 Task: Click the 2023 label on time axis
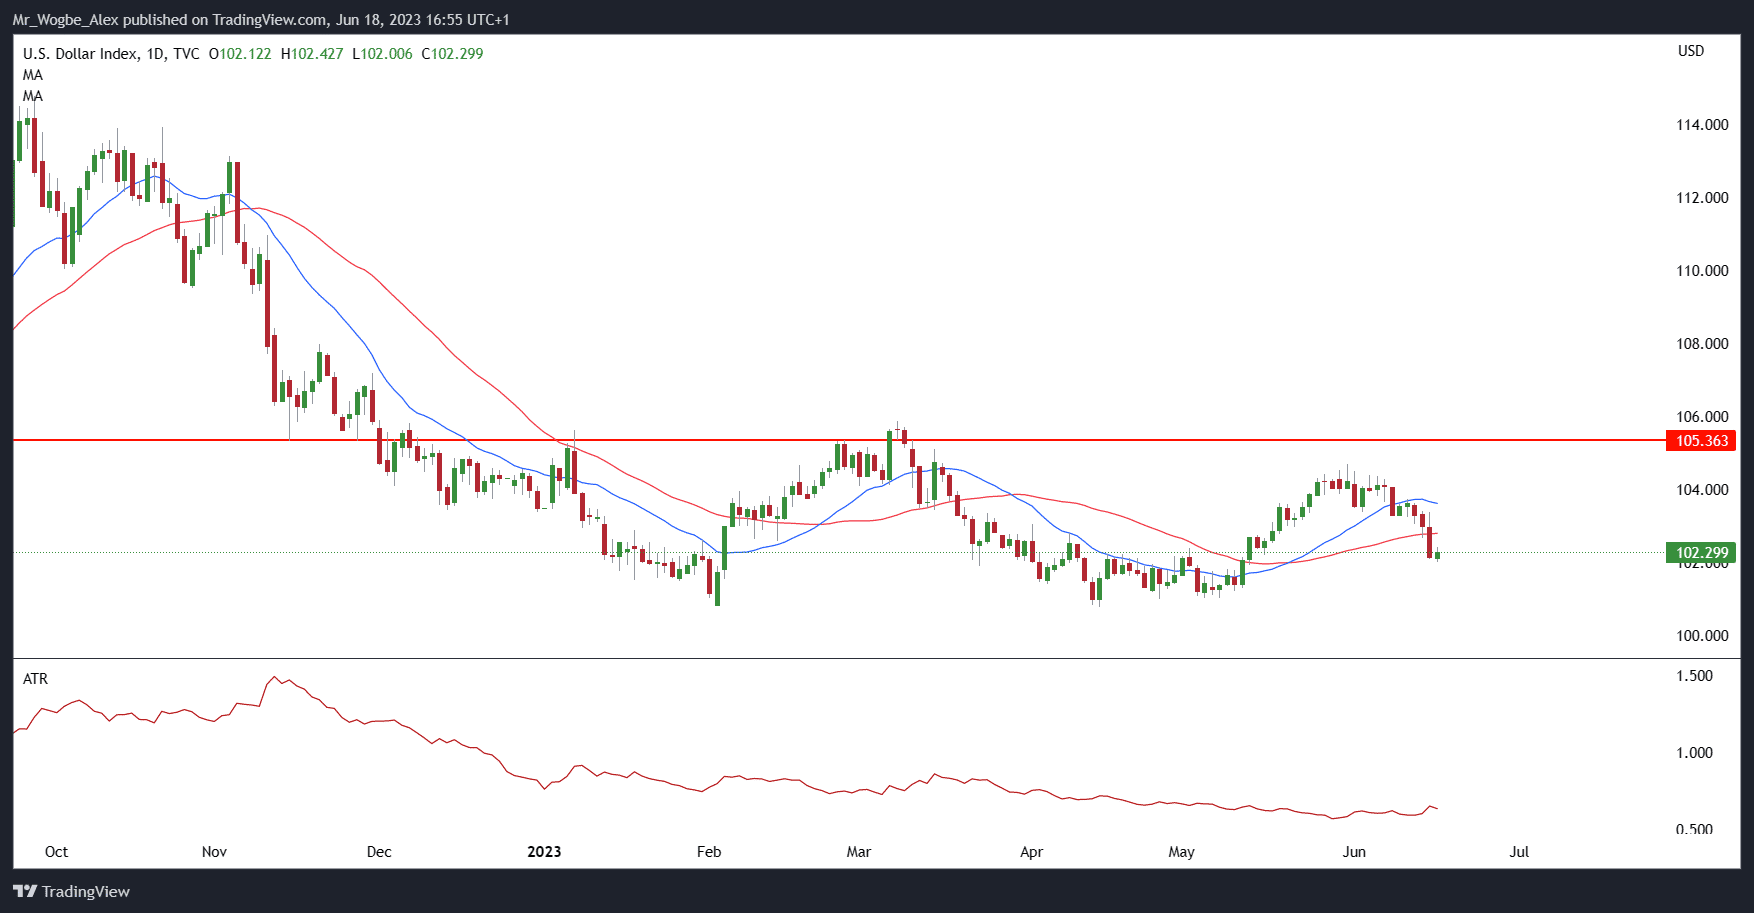(x=544, y=852)
